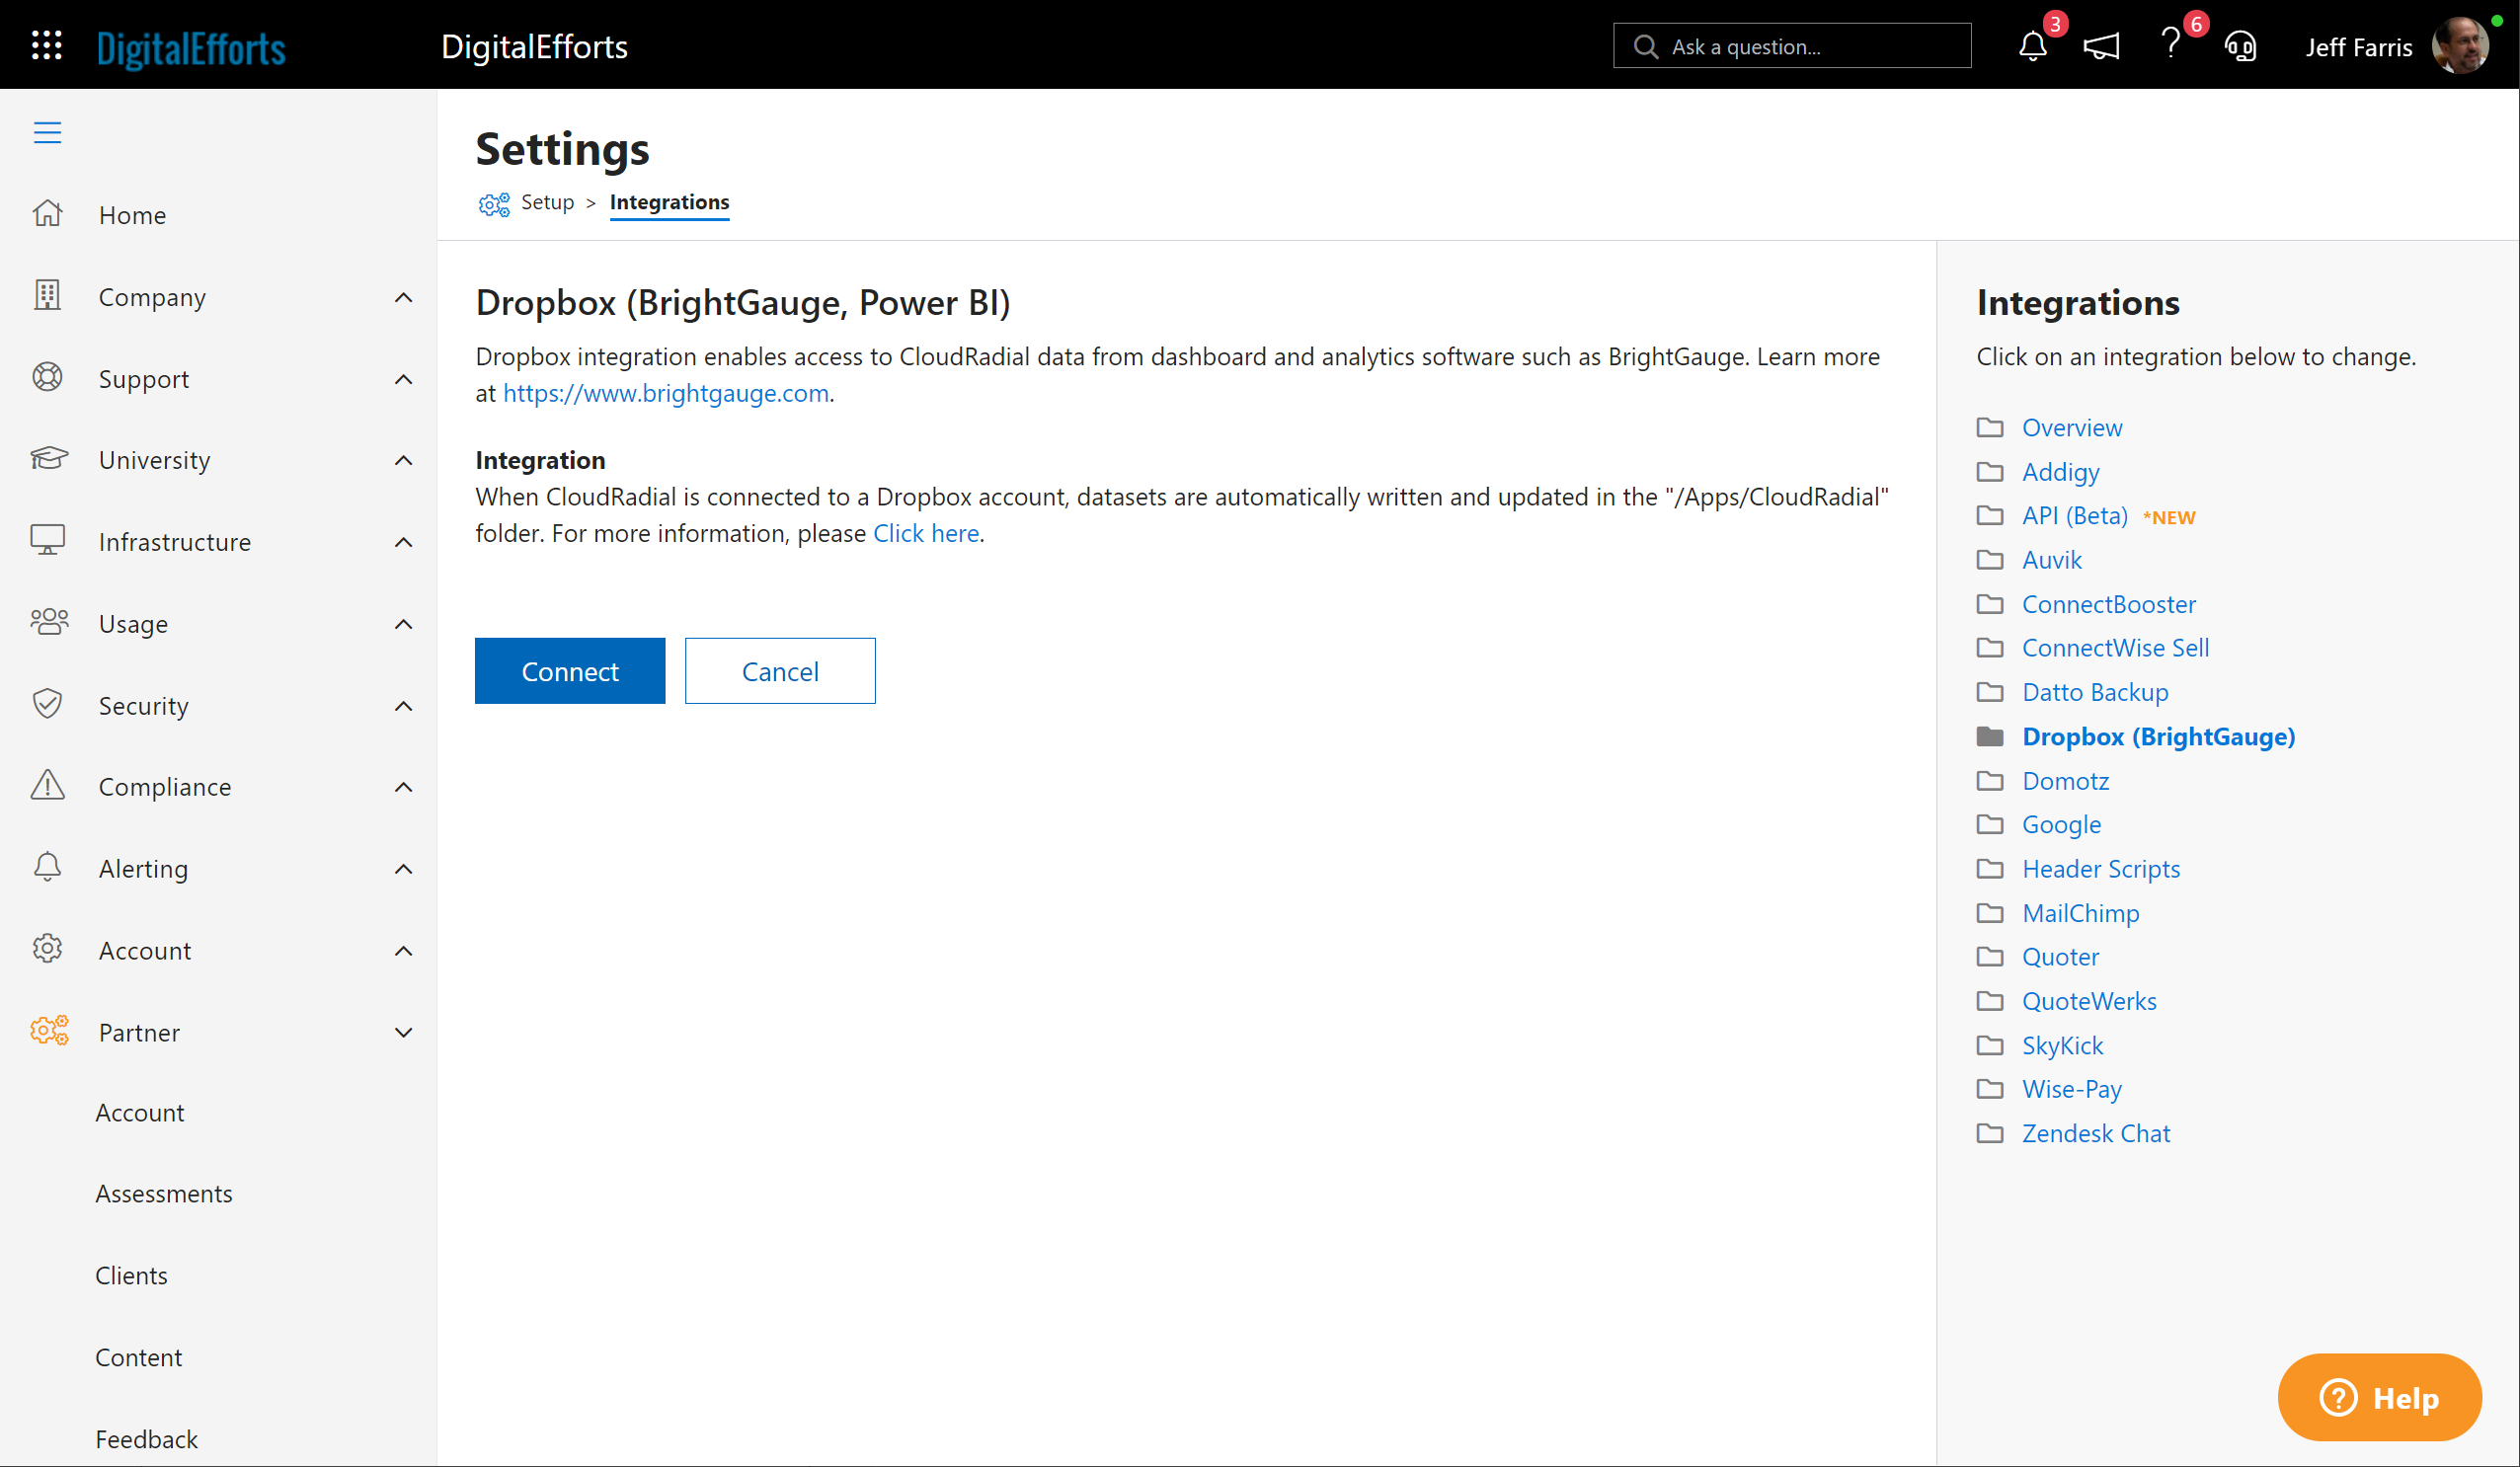Image resolution: width=2520 pixels, height=1467 pixels.
Task: Click the Cancel button
Action: [x=780, y=671]
